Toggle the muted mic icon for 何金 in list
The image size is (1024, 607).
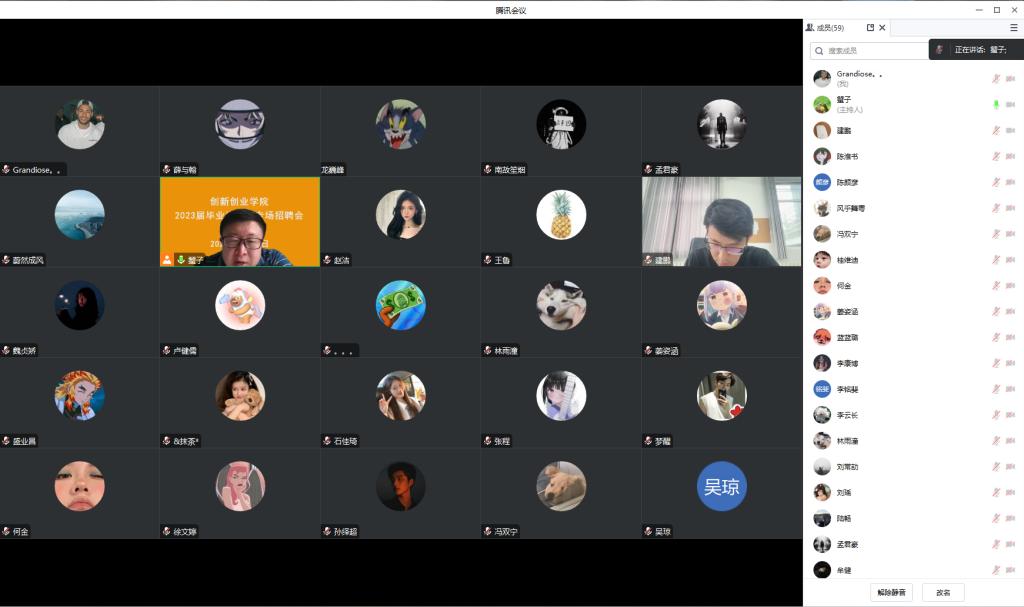(x=996, y=286)
